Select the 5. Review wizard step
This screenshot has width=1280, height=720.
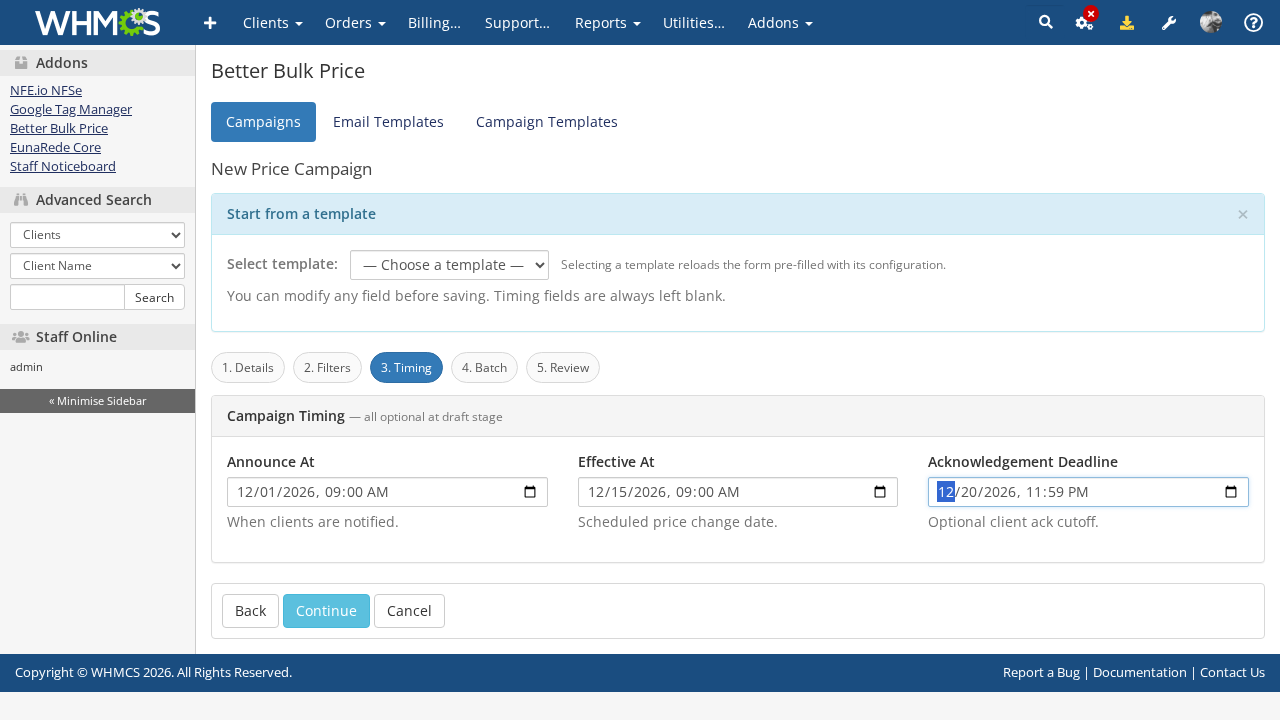(562, 367)
